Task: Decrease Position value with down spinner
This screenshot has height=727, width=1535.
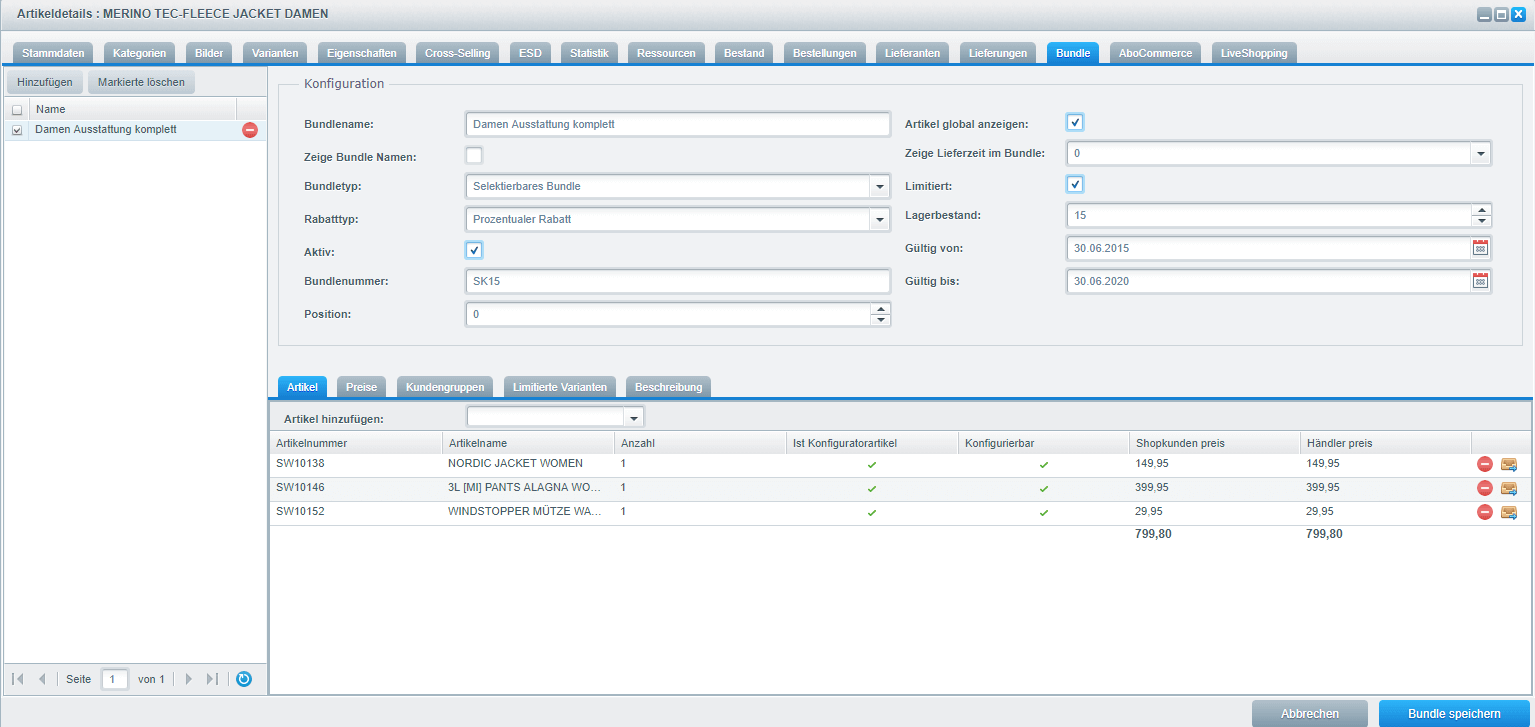Action: [880, 320]
